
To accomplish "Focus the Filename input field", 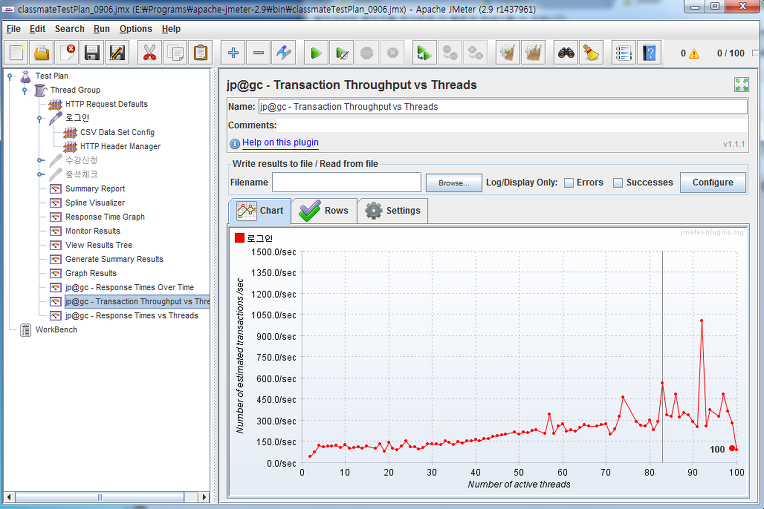I will tap(346, 183).
